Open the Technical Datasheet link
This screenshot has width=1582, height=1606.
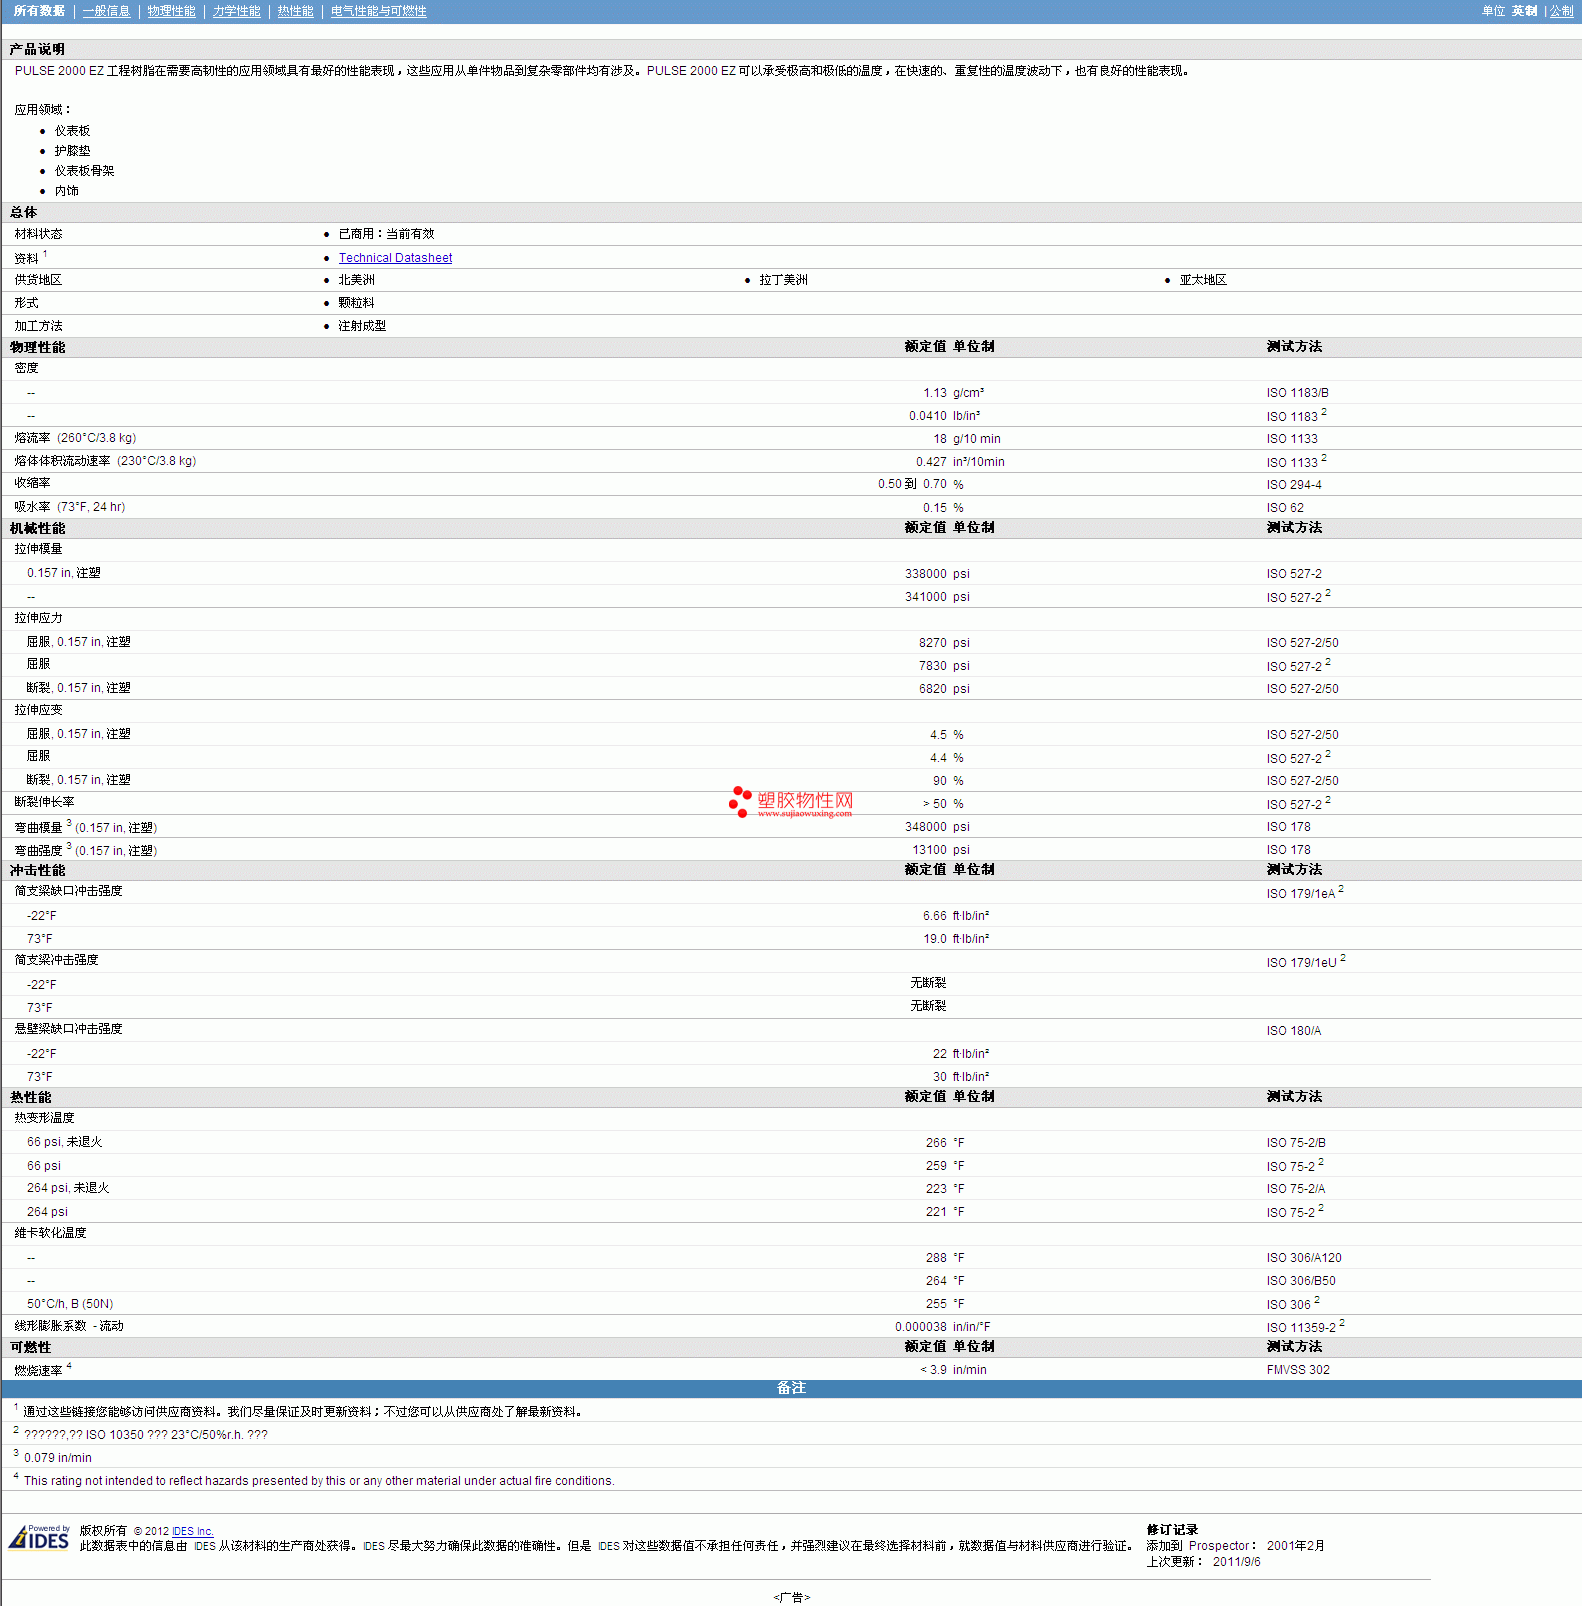pos(395,258)
